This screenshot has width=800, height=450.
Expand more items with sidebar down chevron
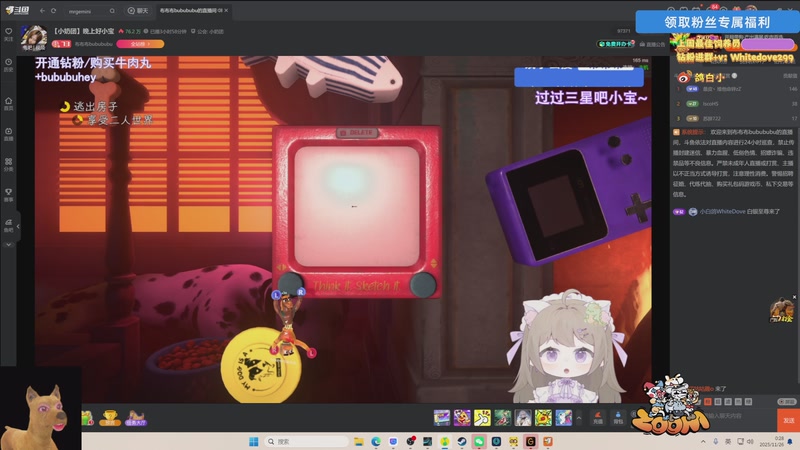coord(9,245)
